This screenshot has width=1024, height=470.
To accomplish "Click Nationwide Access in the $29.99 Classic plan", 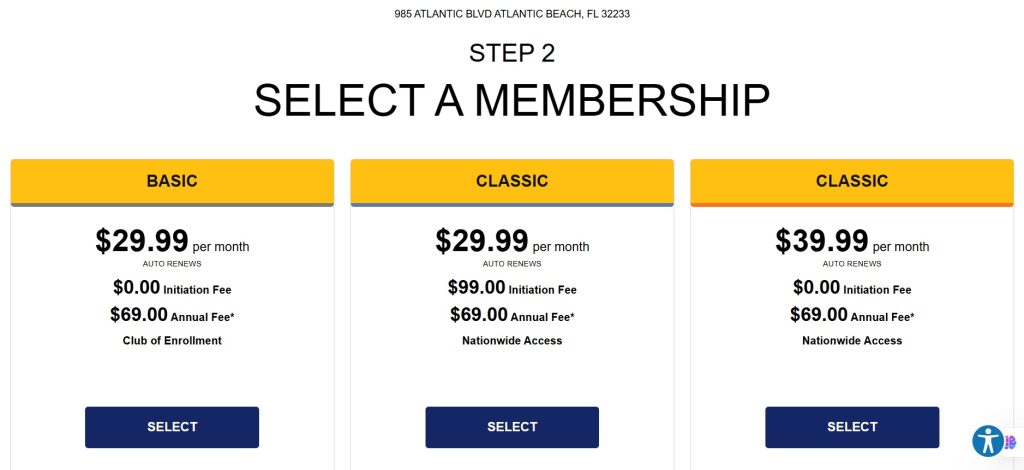I will click(x=512, y=341).
